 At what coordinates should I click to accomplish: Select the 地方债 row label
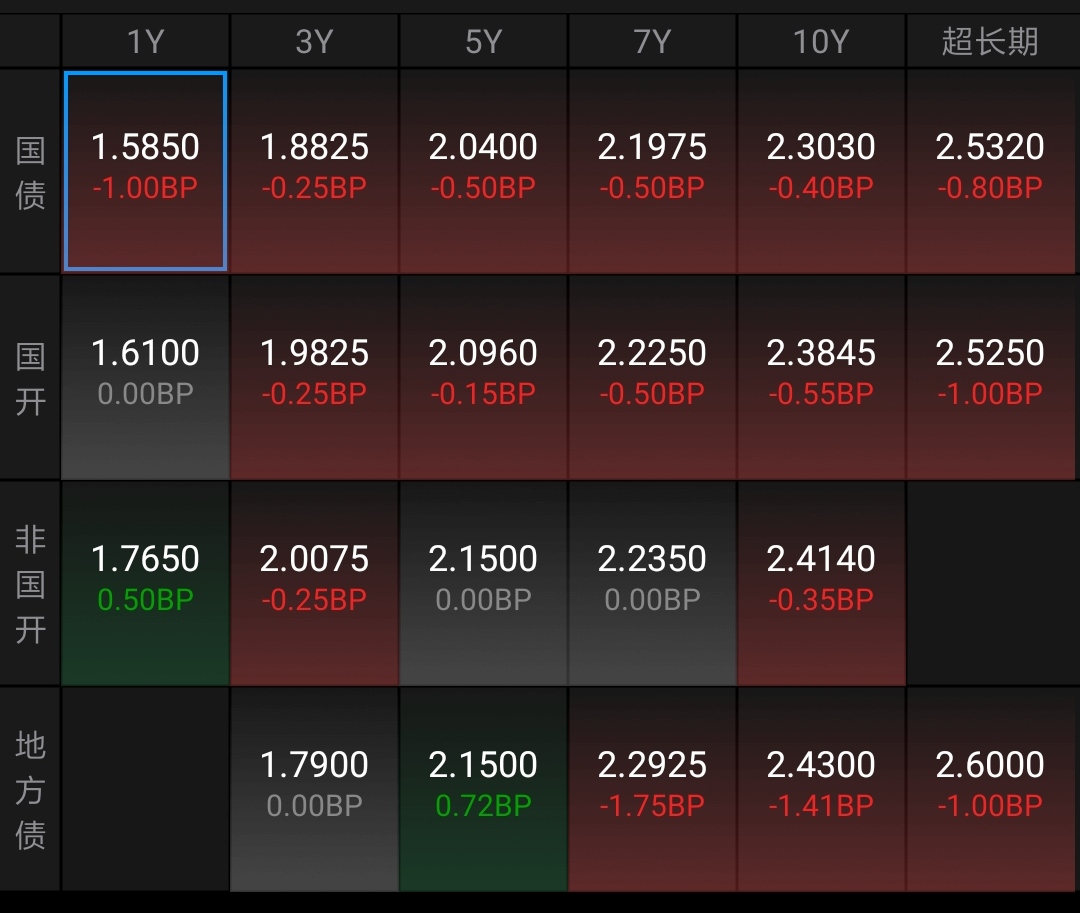[x=30, y=790]
